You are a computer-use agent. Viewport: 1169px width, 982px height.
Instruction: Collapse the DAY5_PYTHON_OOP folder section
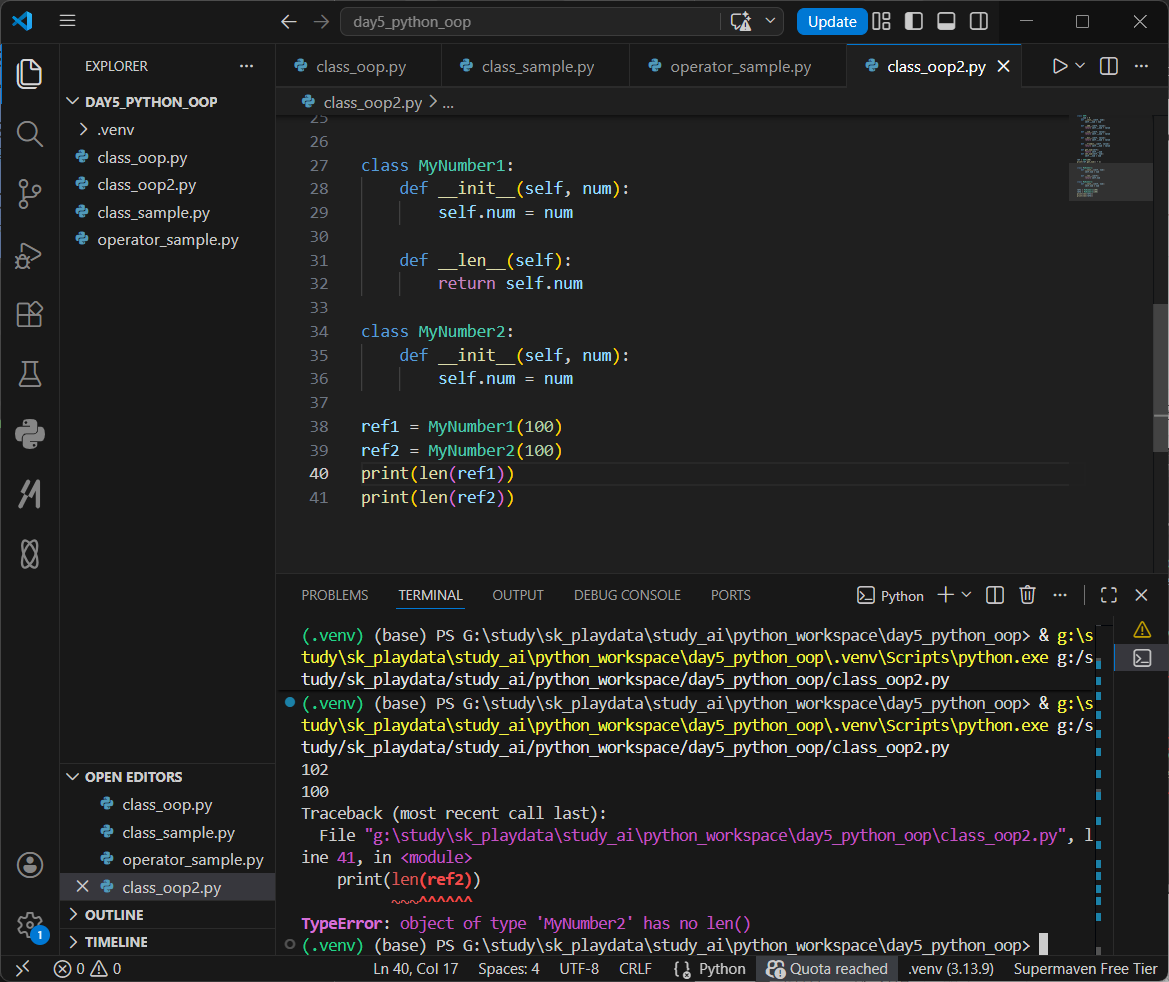pyautogui.click(x=167, y=102)
